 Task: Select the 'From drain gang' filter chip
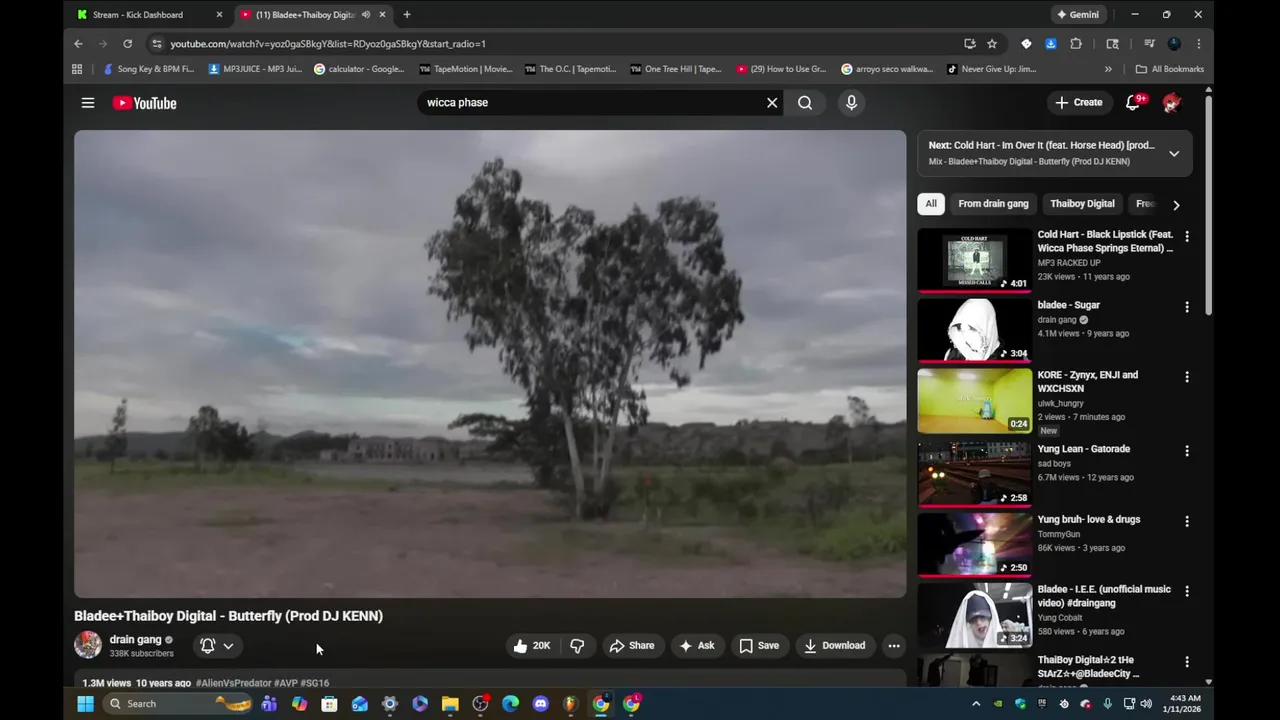[x=993, y=204]
